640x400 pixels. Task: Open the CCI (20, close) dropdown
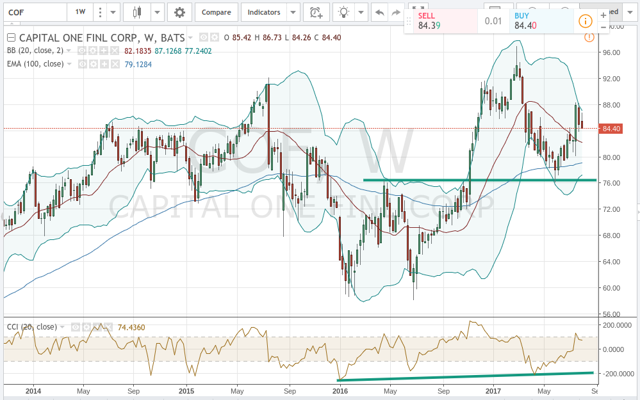click(62, 327)
